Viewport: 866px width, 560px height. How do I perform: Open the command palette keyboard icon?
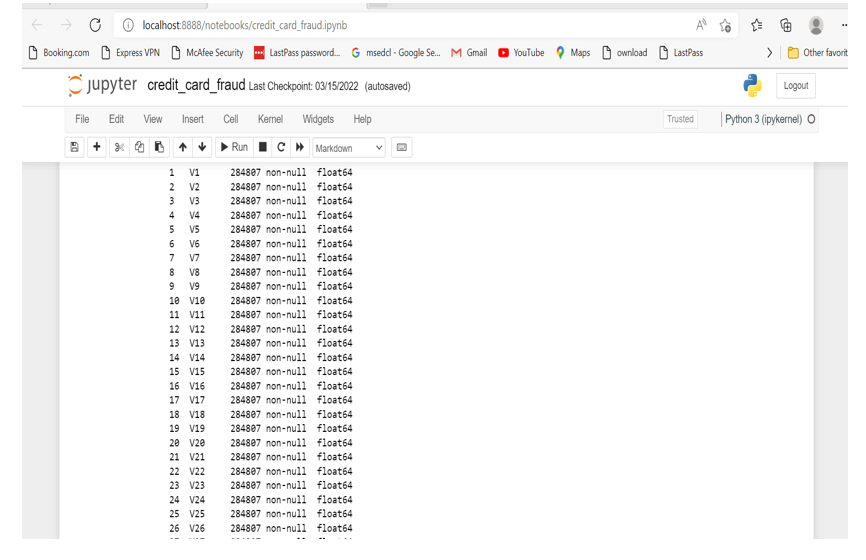point(402,147)
